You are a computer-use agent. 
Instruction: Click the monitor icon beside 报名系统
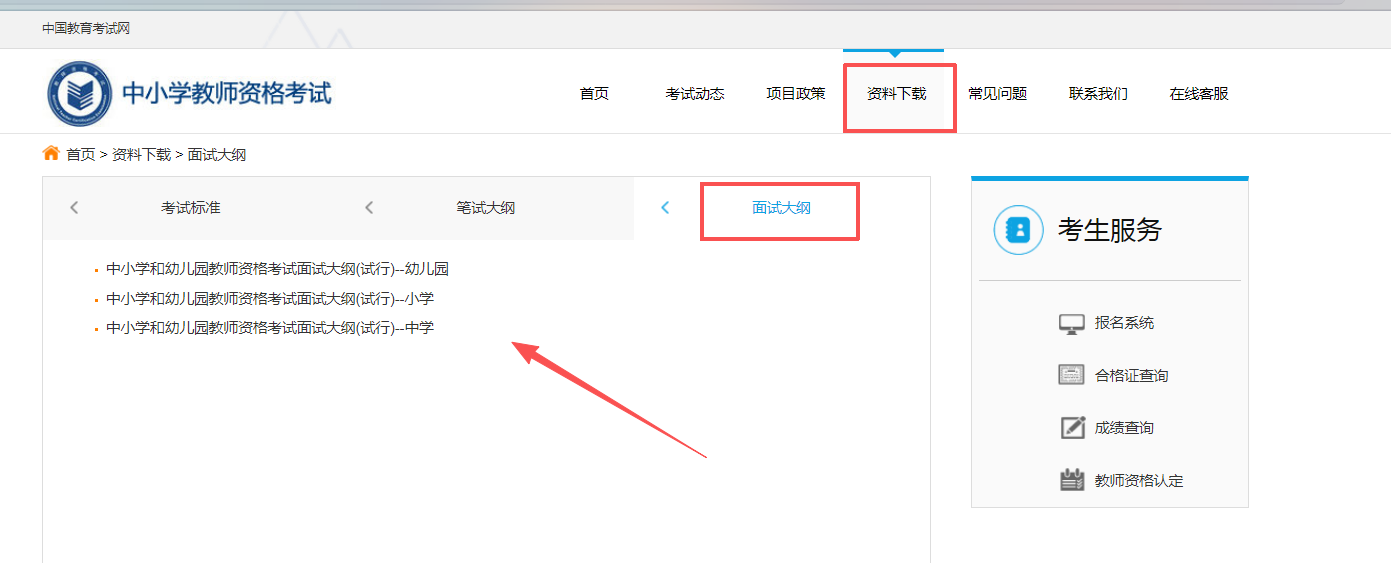click(x=1071, y=323)
